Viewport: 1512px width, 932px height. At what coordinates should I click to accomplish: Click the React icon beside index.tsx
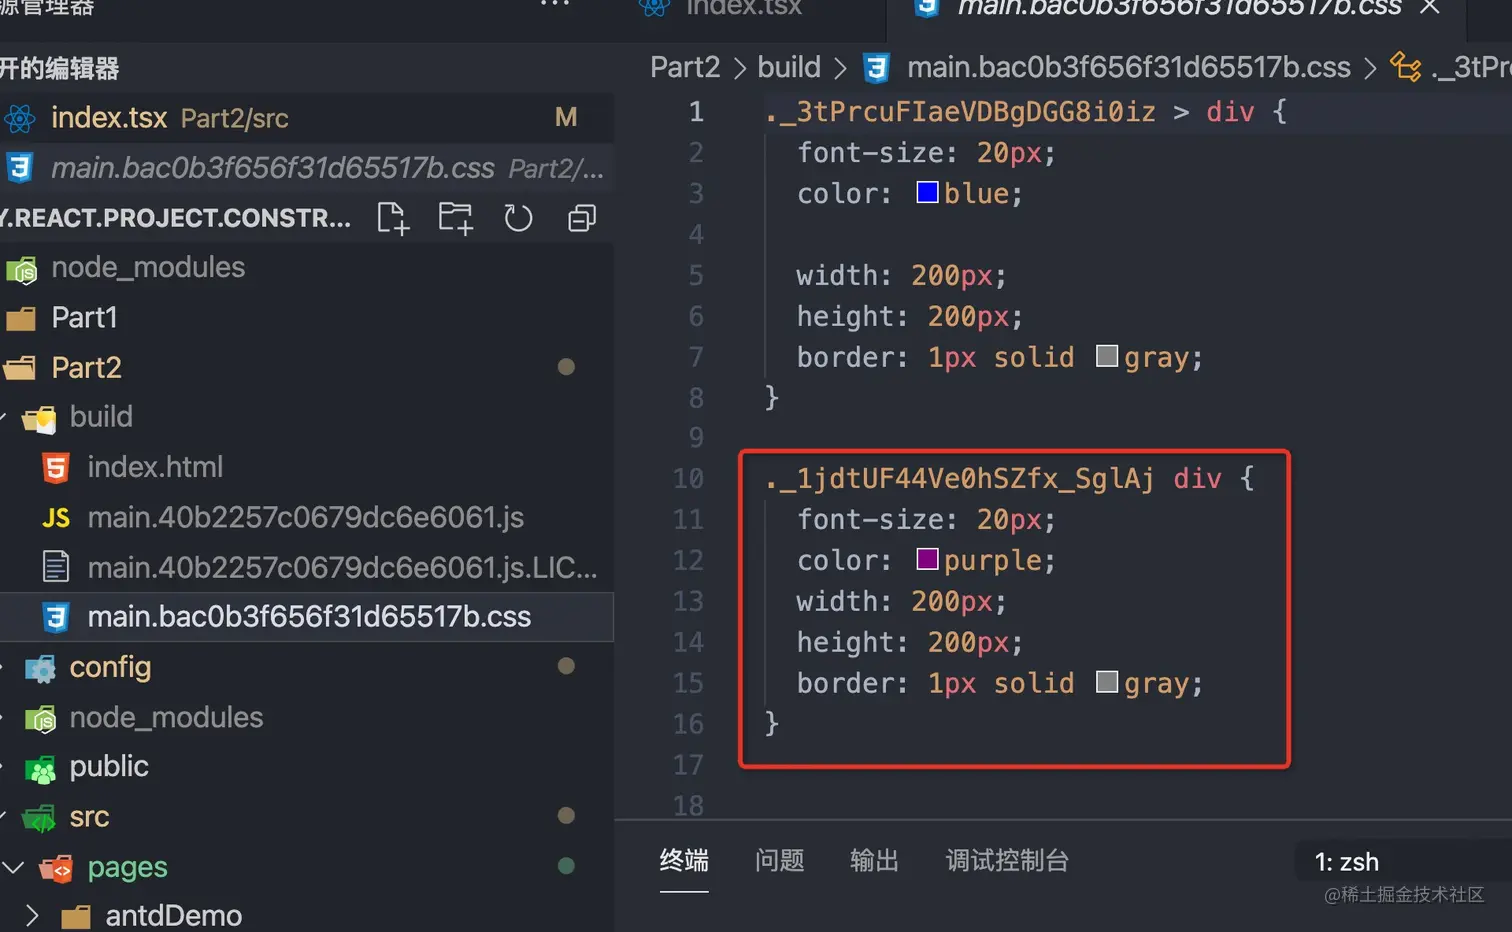click(x=22, y=117)
